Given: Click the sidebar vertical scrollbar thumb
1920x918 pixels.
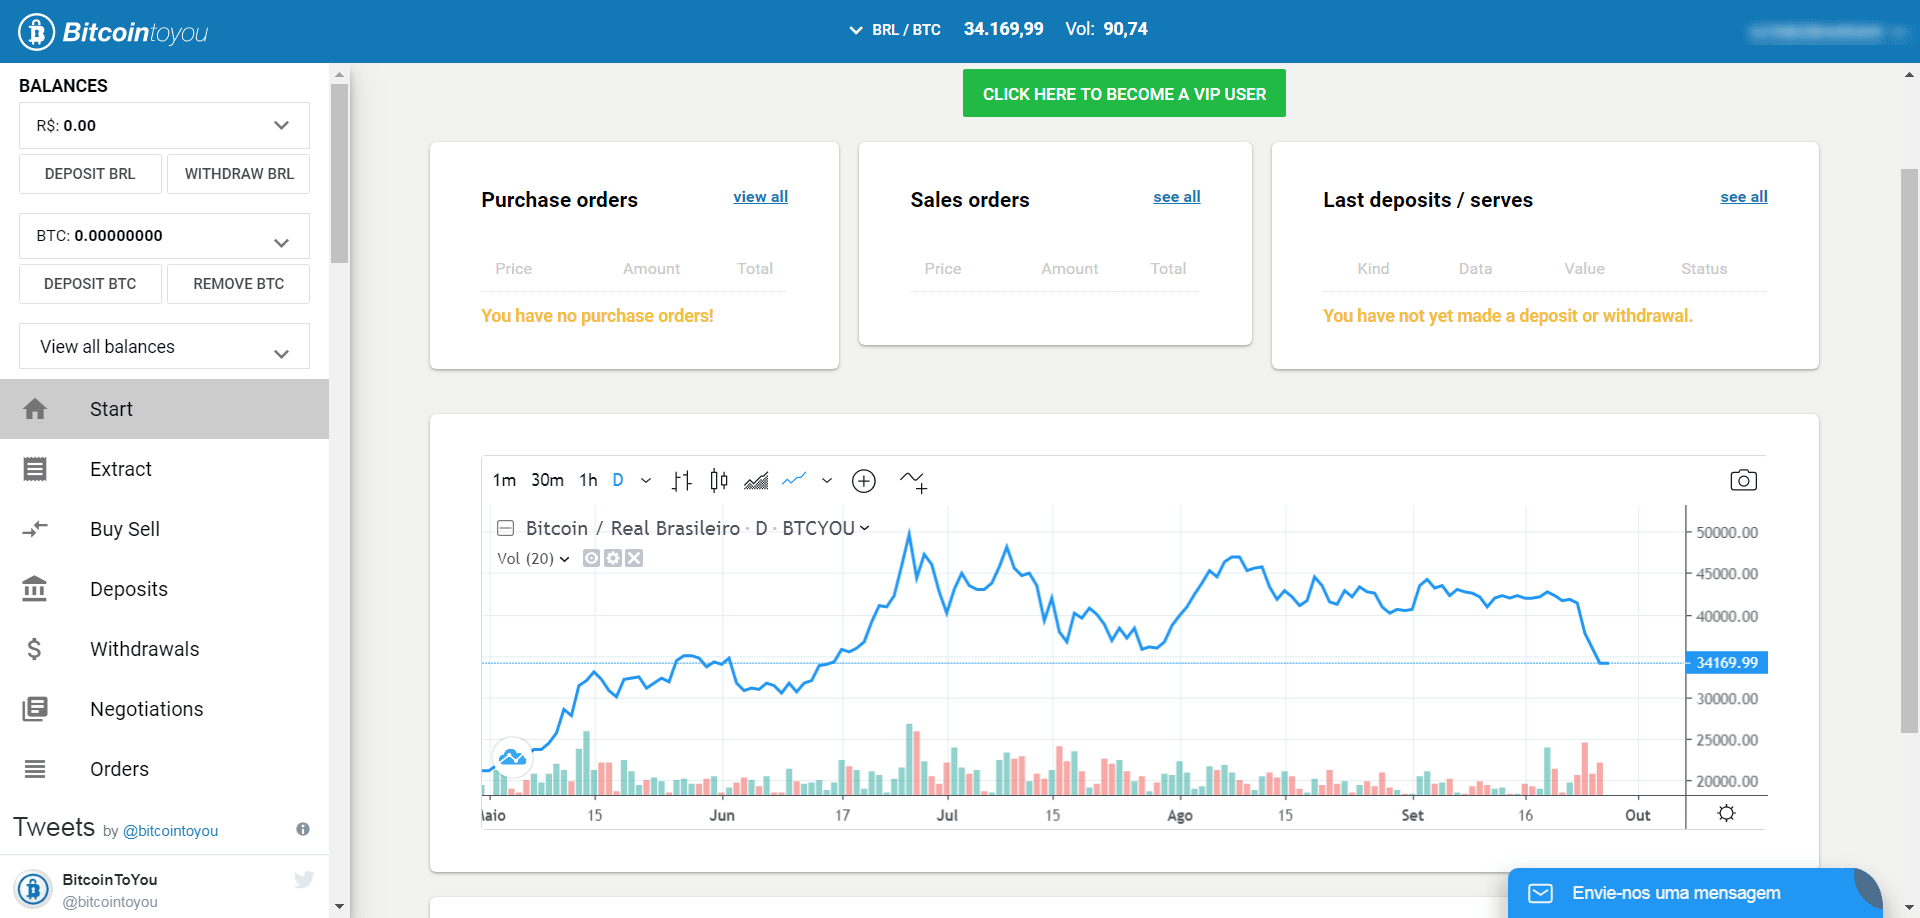Looking at the screenshot, I should (340, 173).
